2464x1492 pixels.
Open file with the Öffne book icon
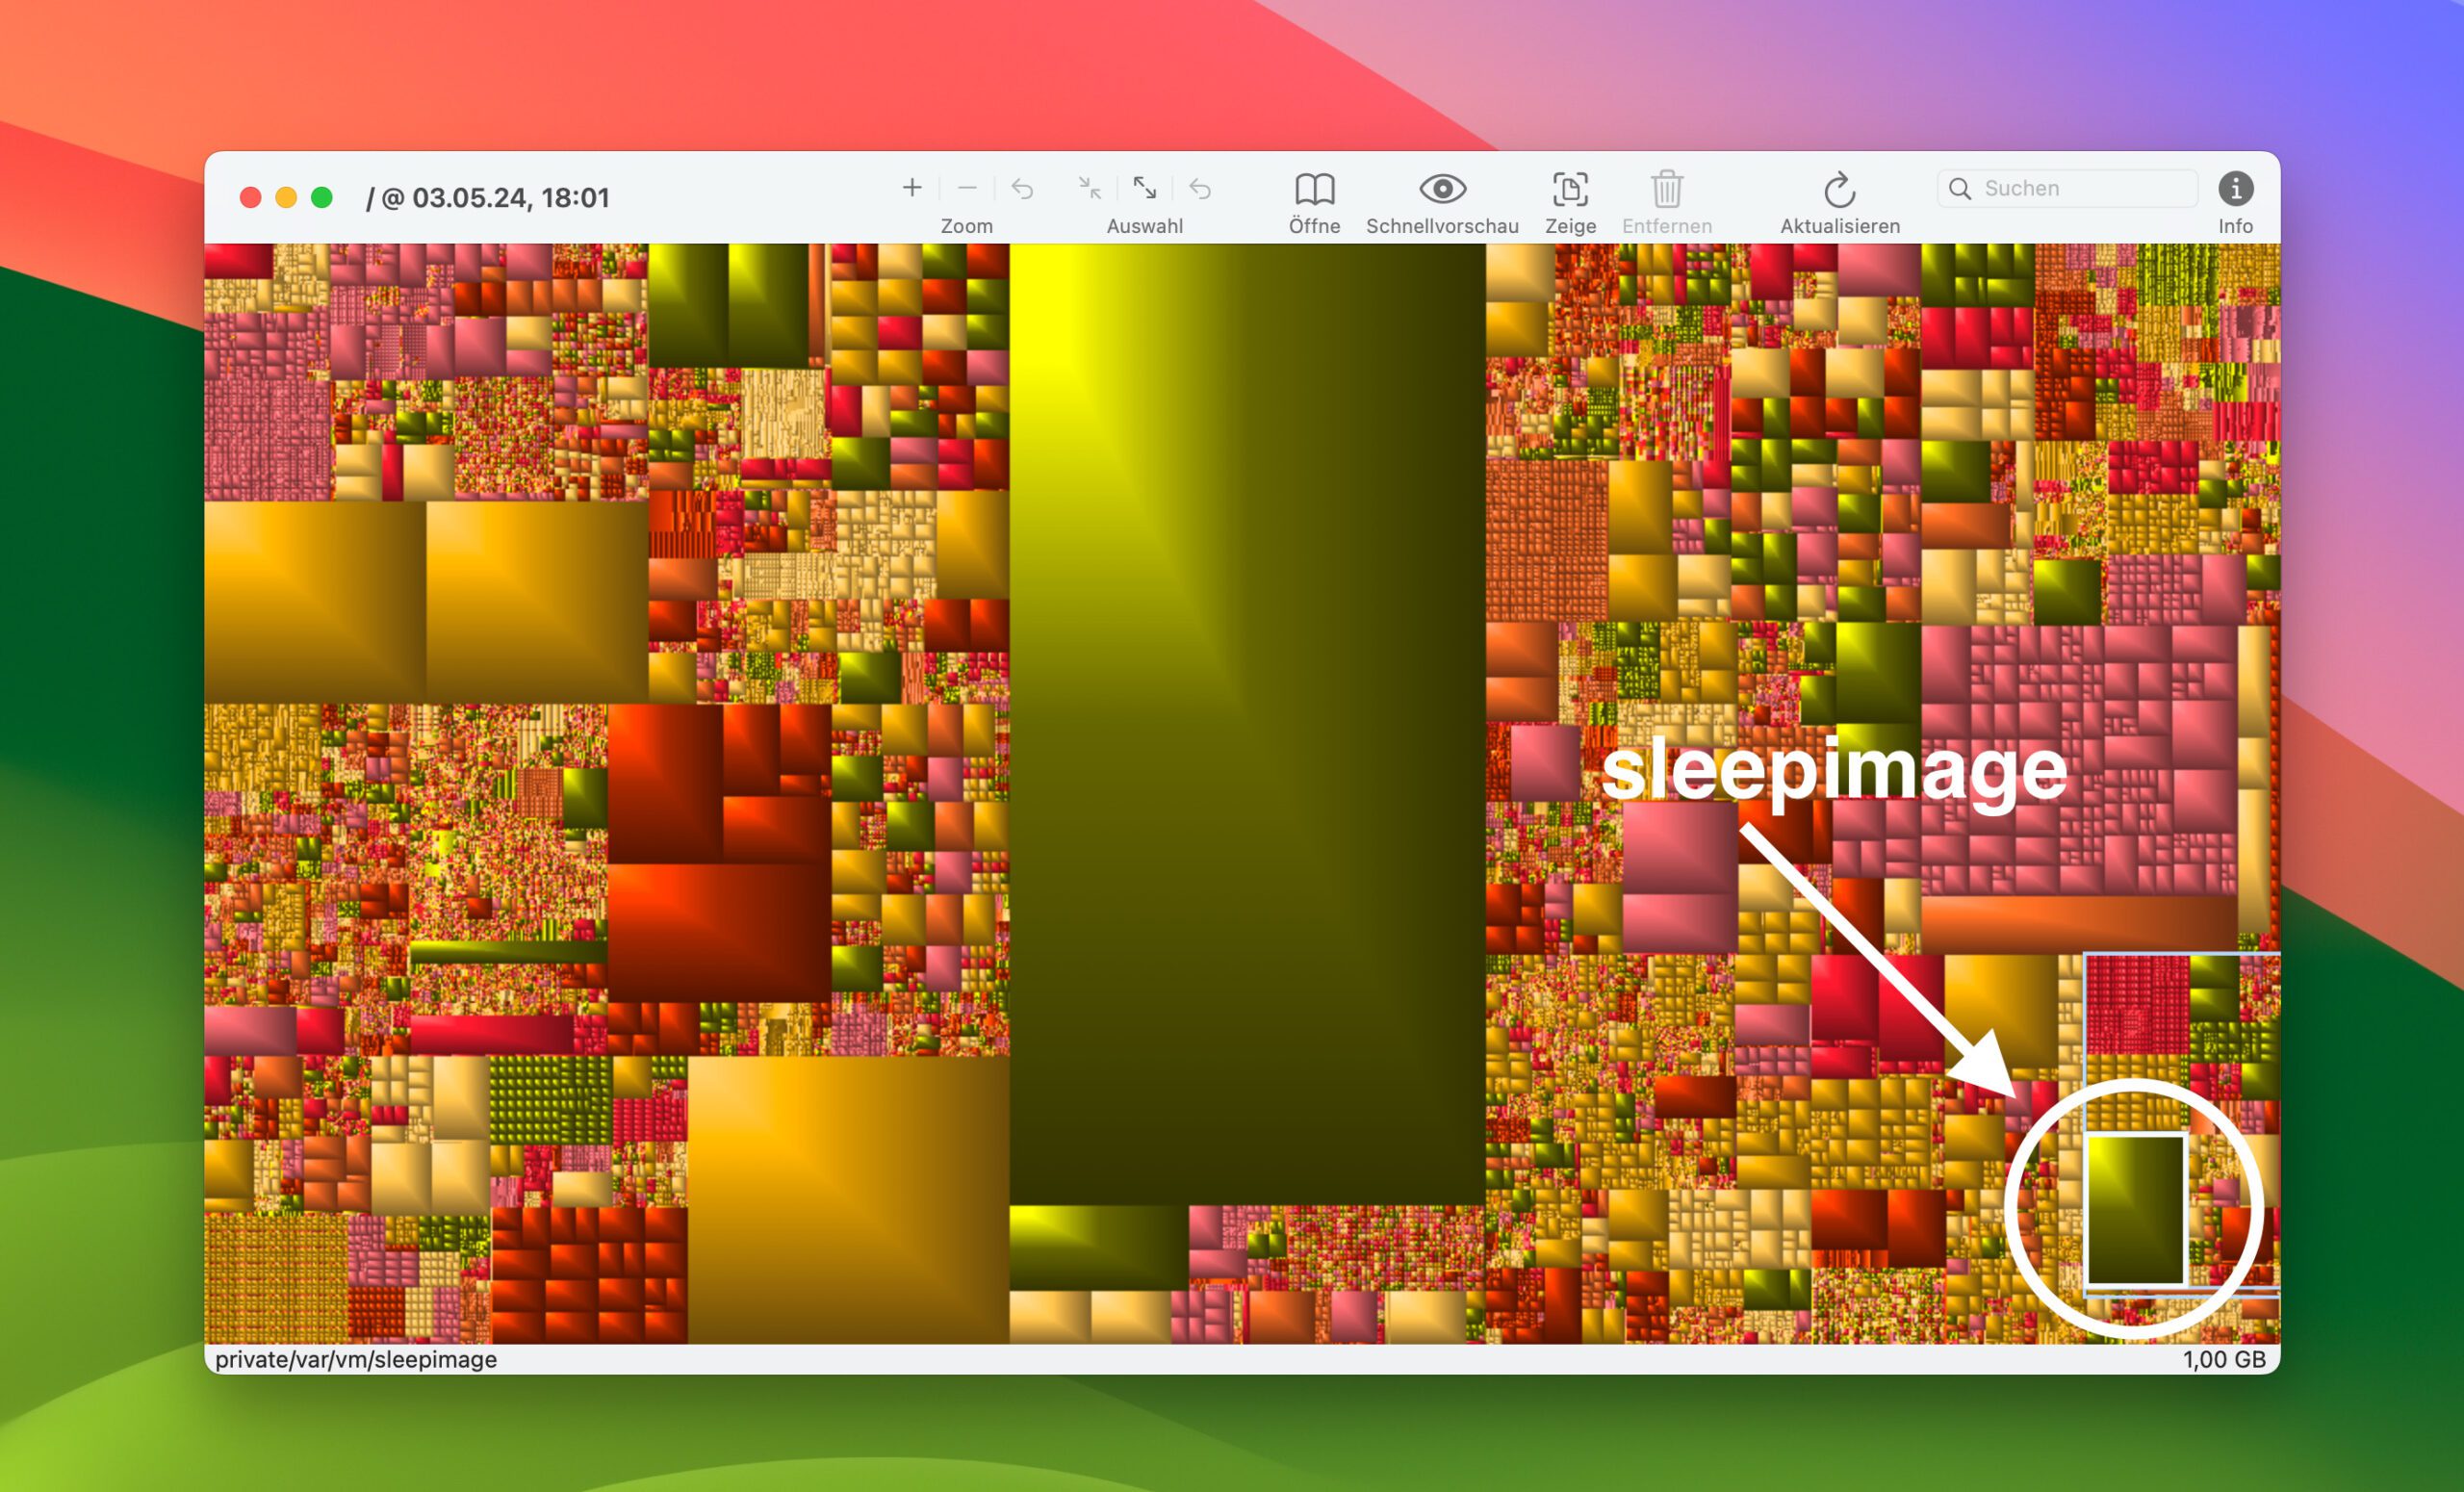pos(1314,189)
